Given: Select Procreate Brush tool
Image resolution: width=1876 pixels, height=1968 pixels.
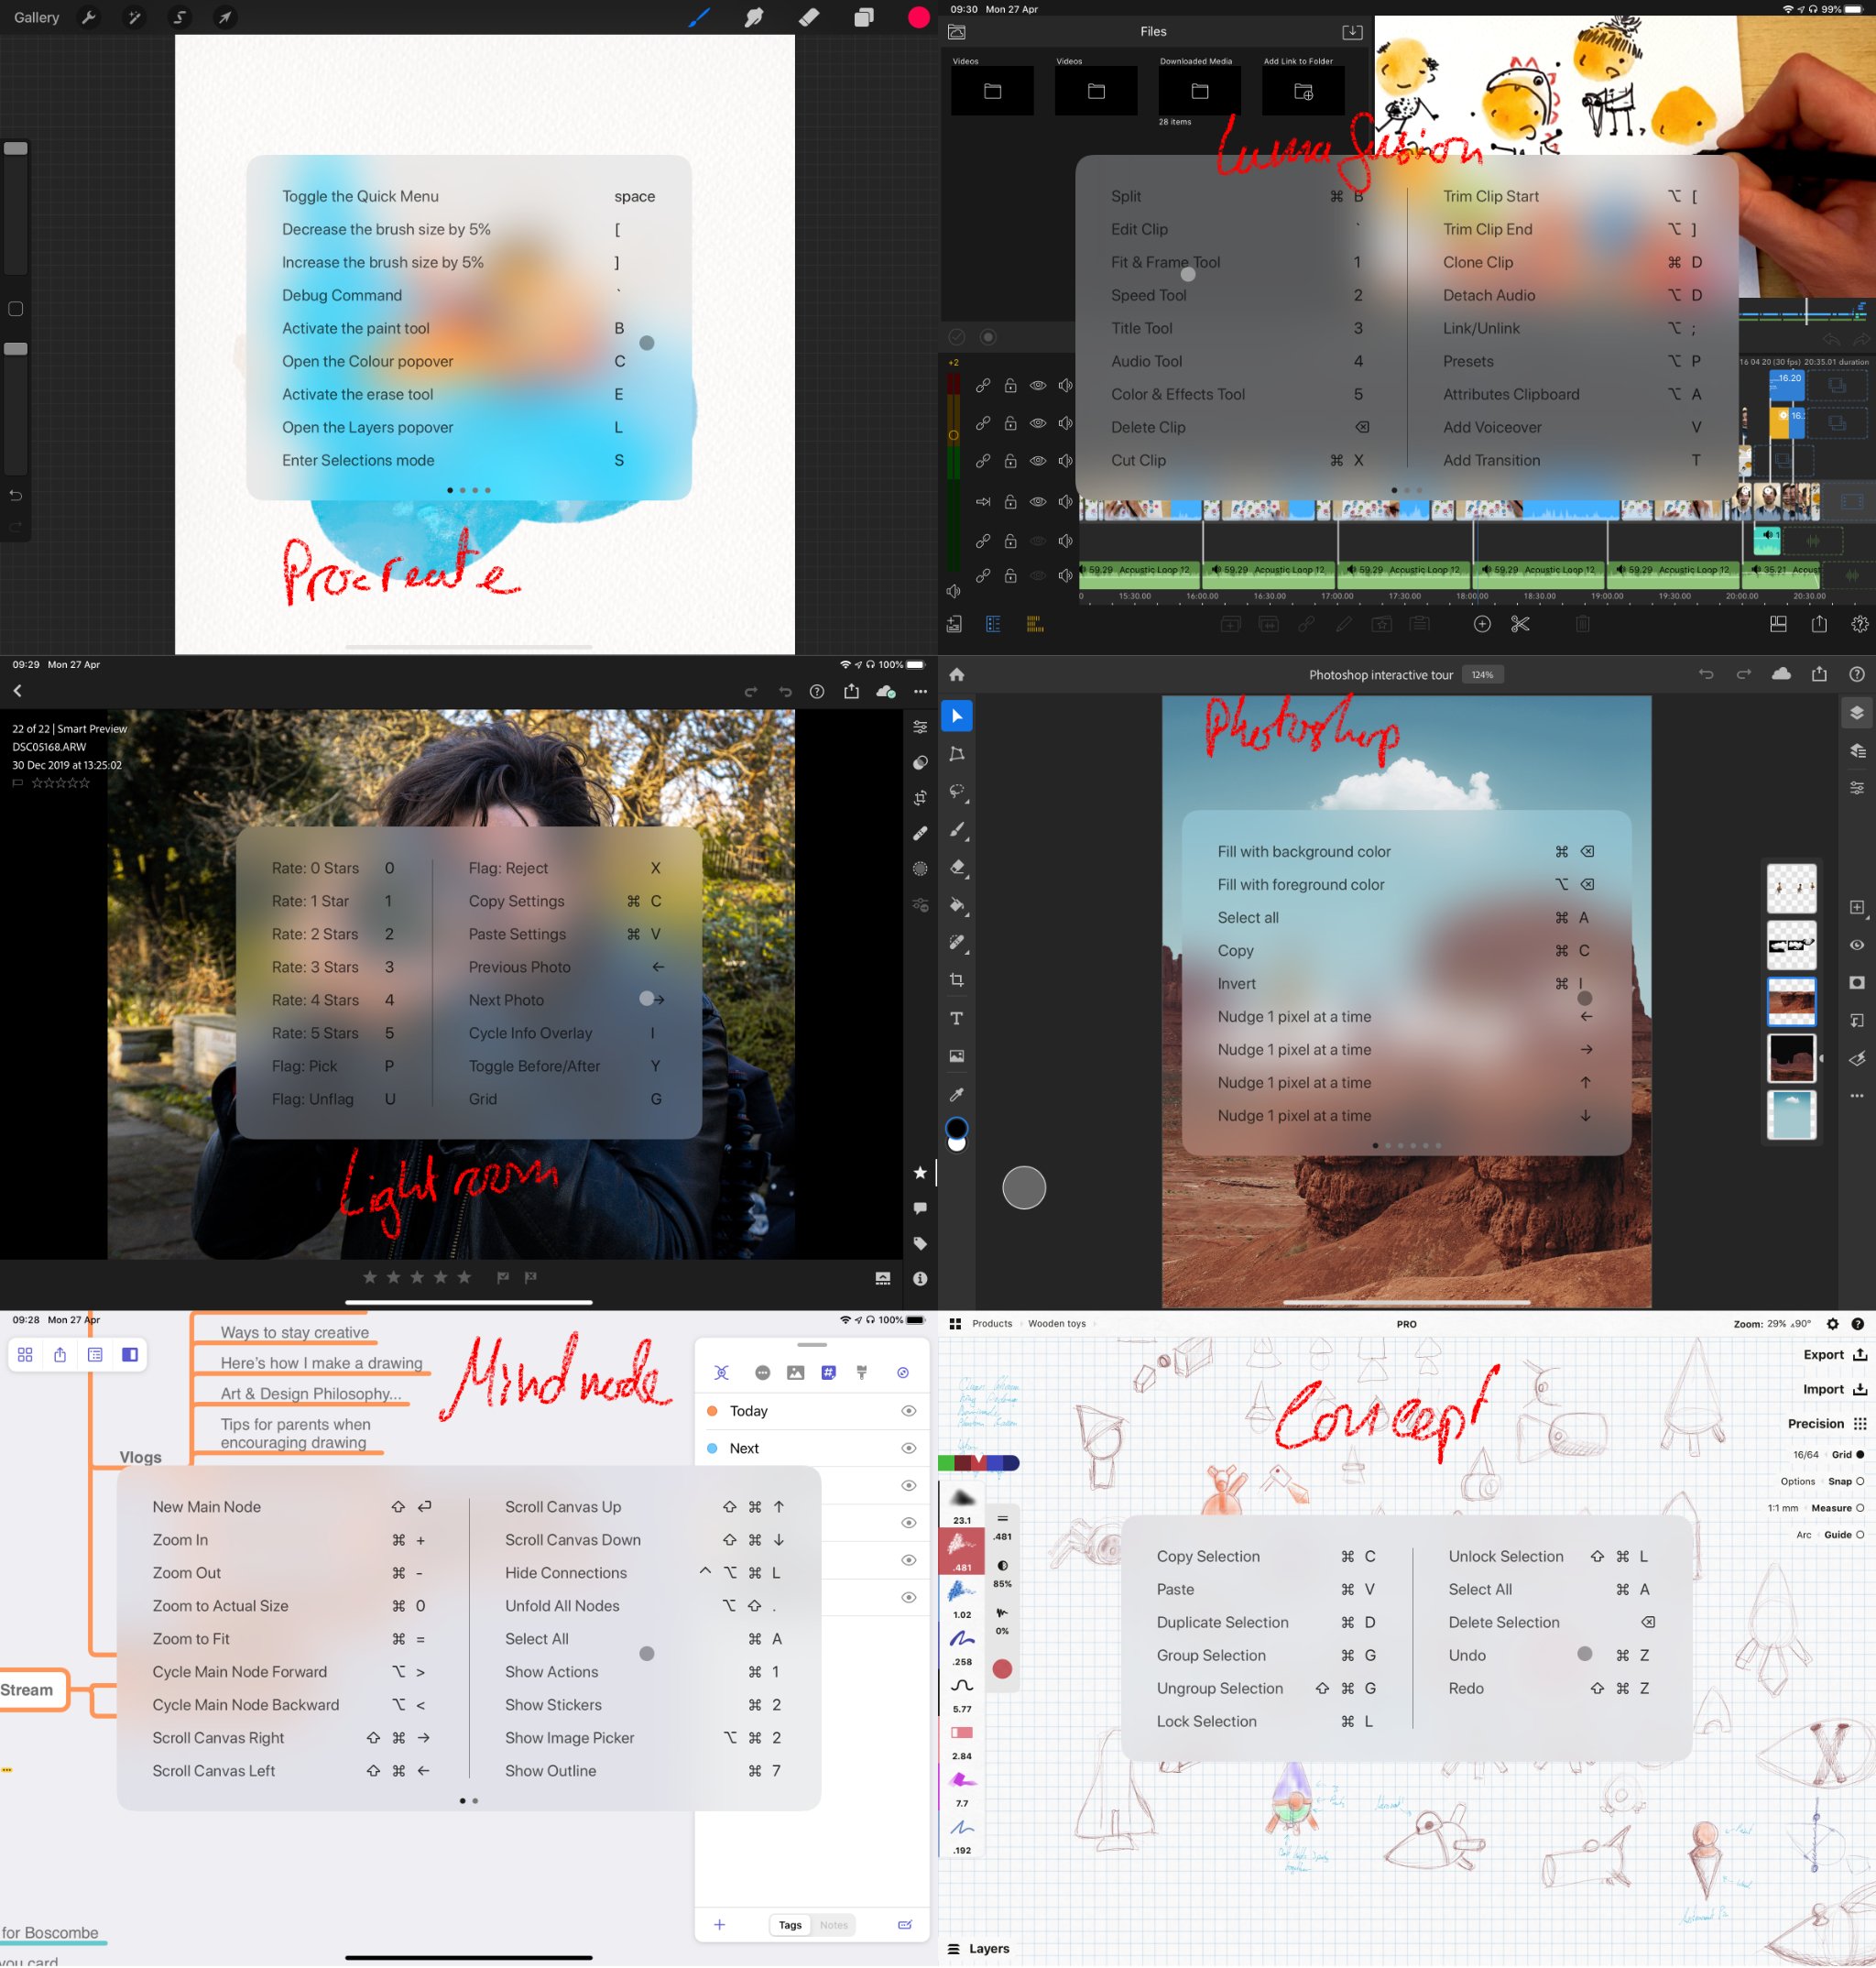Looking at the screenshot, I should [x=699, y=18].
